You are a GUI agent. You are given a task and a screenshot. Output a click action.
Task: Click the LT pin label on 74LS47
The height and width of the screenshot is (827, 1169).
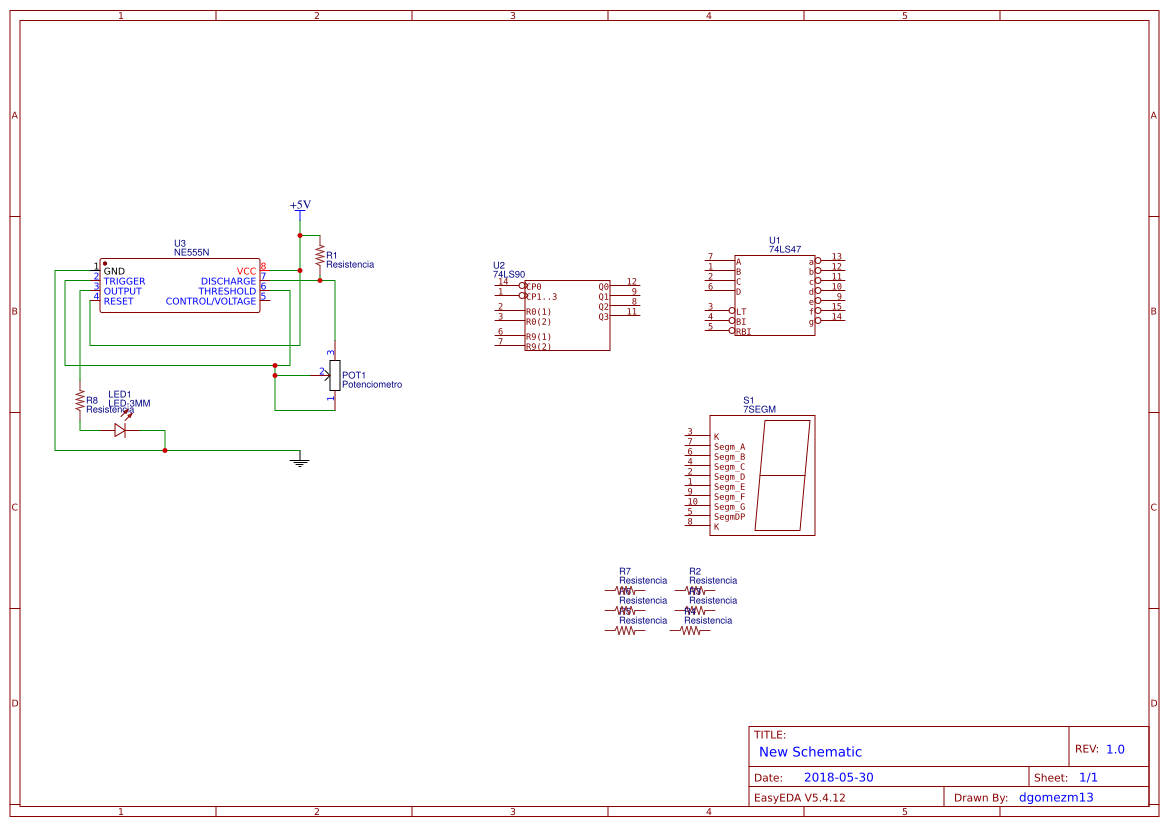click(741, 312)
